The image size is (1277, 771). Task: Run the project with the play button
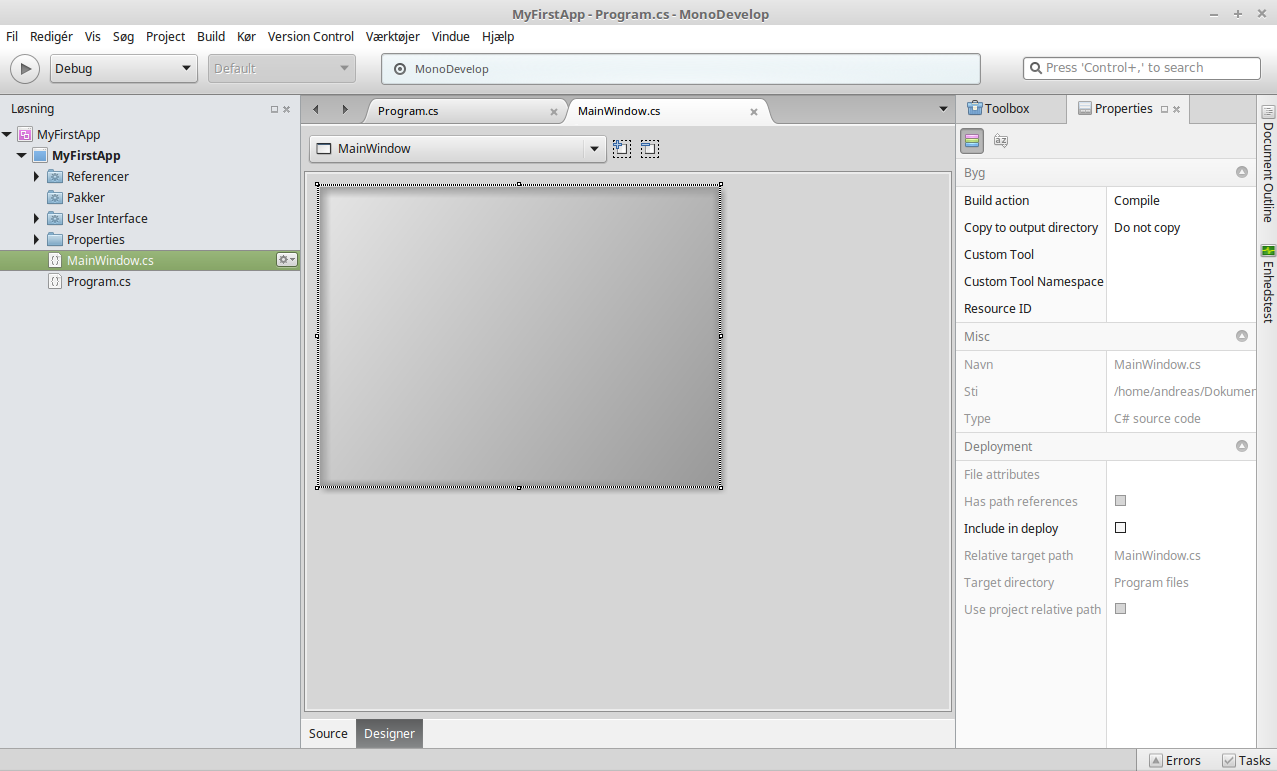pos(25,69)
